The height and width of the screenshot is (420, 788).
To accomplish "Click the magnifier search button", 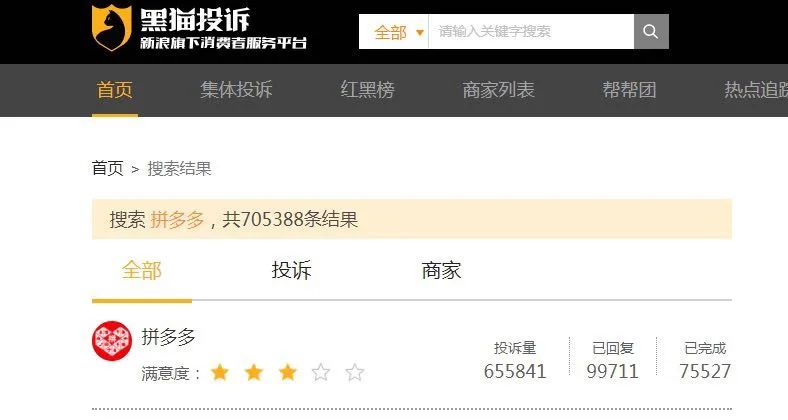I will [651, 32].
